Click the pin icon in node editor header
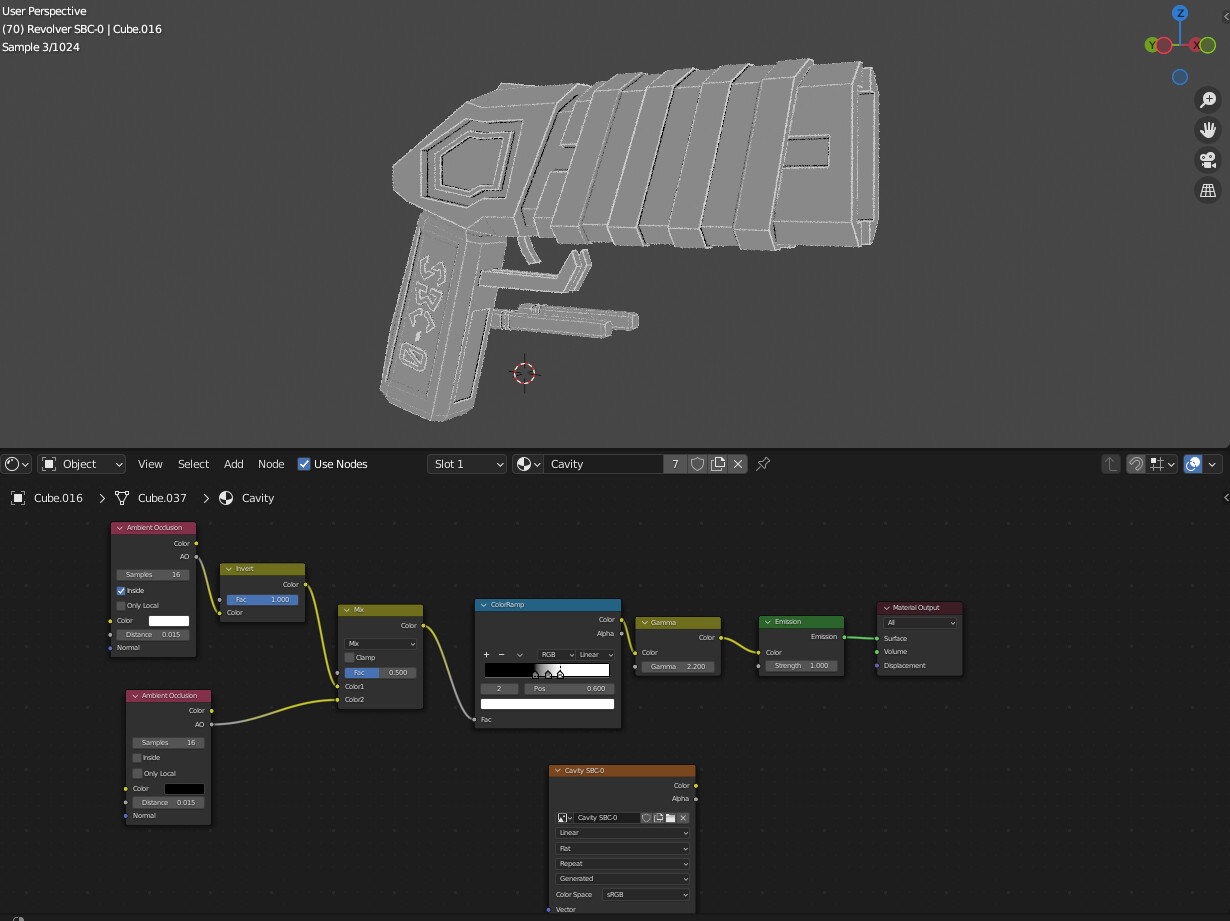Image resolution: width=1230 pixels, height=921 pixels. click(763, 464)
